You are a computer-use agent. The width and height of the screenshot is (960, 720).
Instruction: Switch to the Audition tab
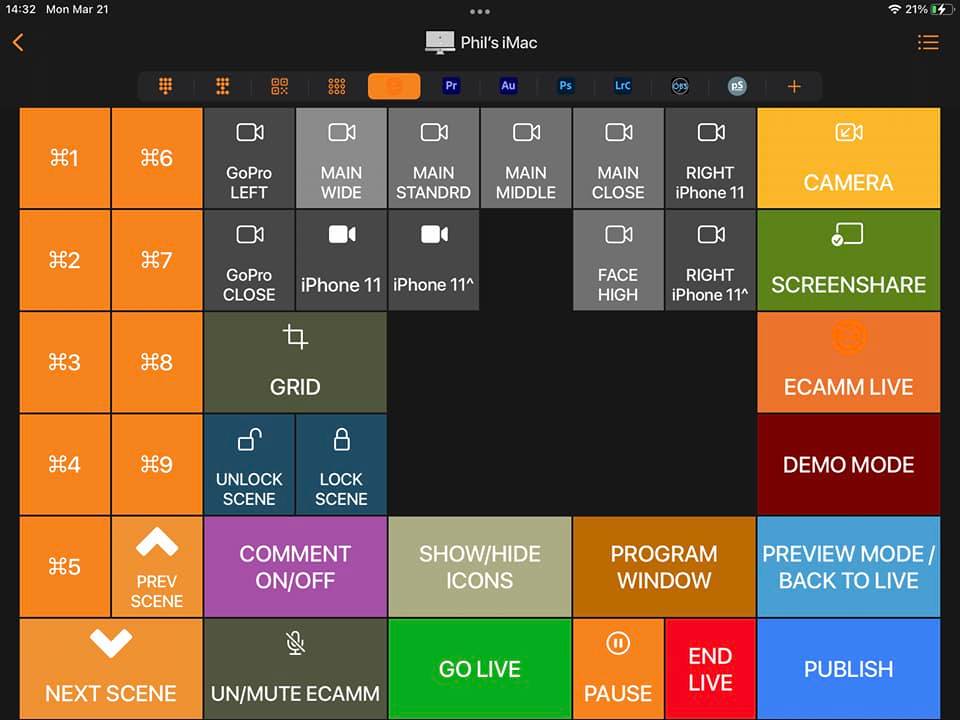(x=508, y=86)
